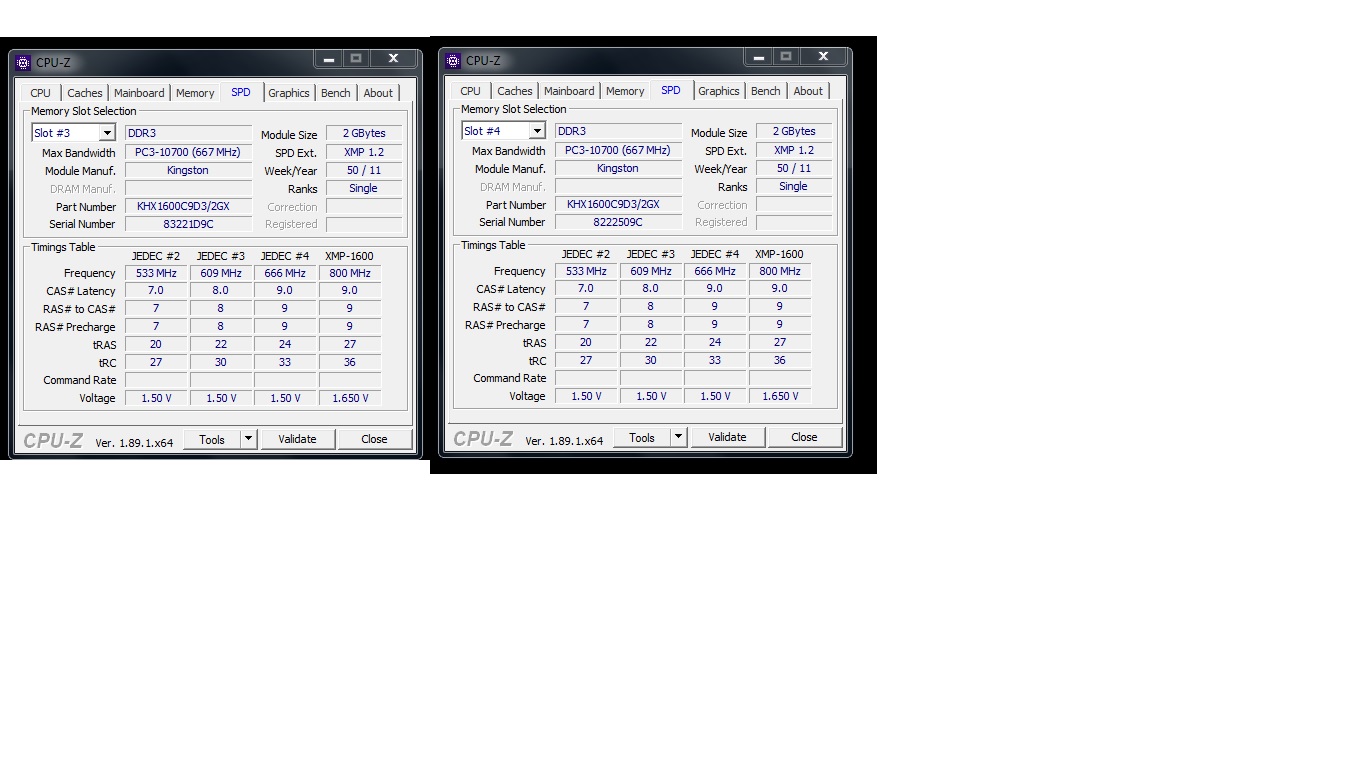Click 1.650 V XMP voltage in Slot #4 window
This screenshot has width=1366, height=768.
[780, 396]
